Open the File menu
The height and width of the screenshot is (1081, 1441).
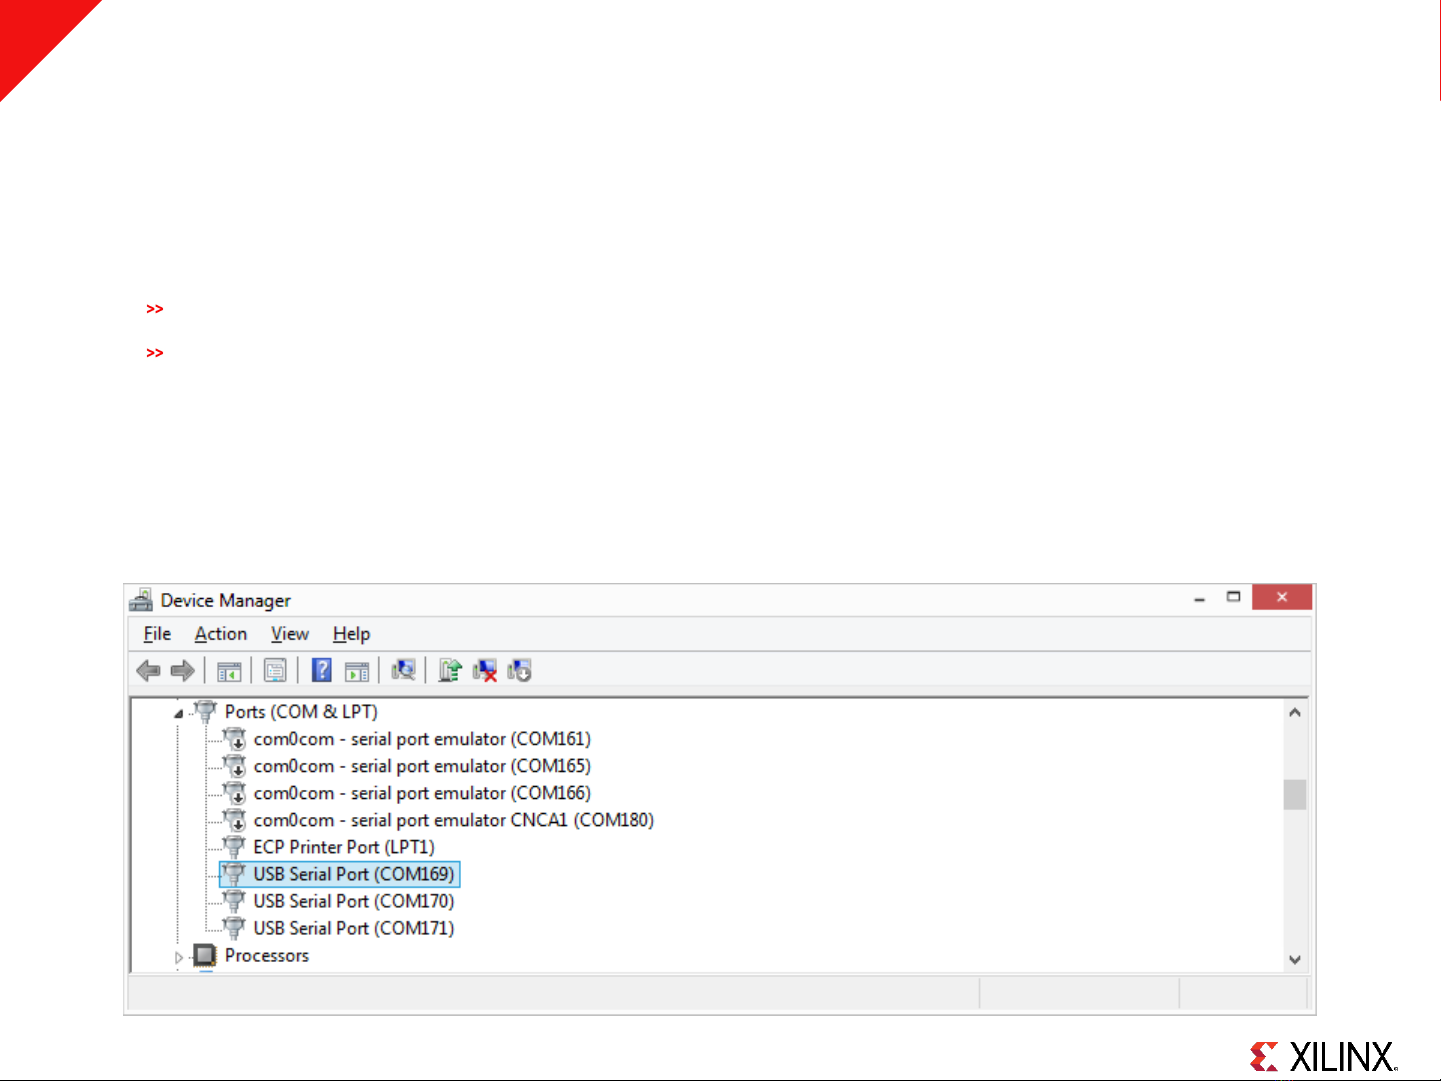[157, 634]
